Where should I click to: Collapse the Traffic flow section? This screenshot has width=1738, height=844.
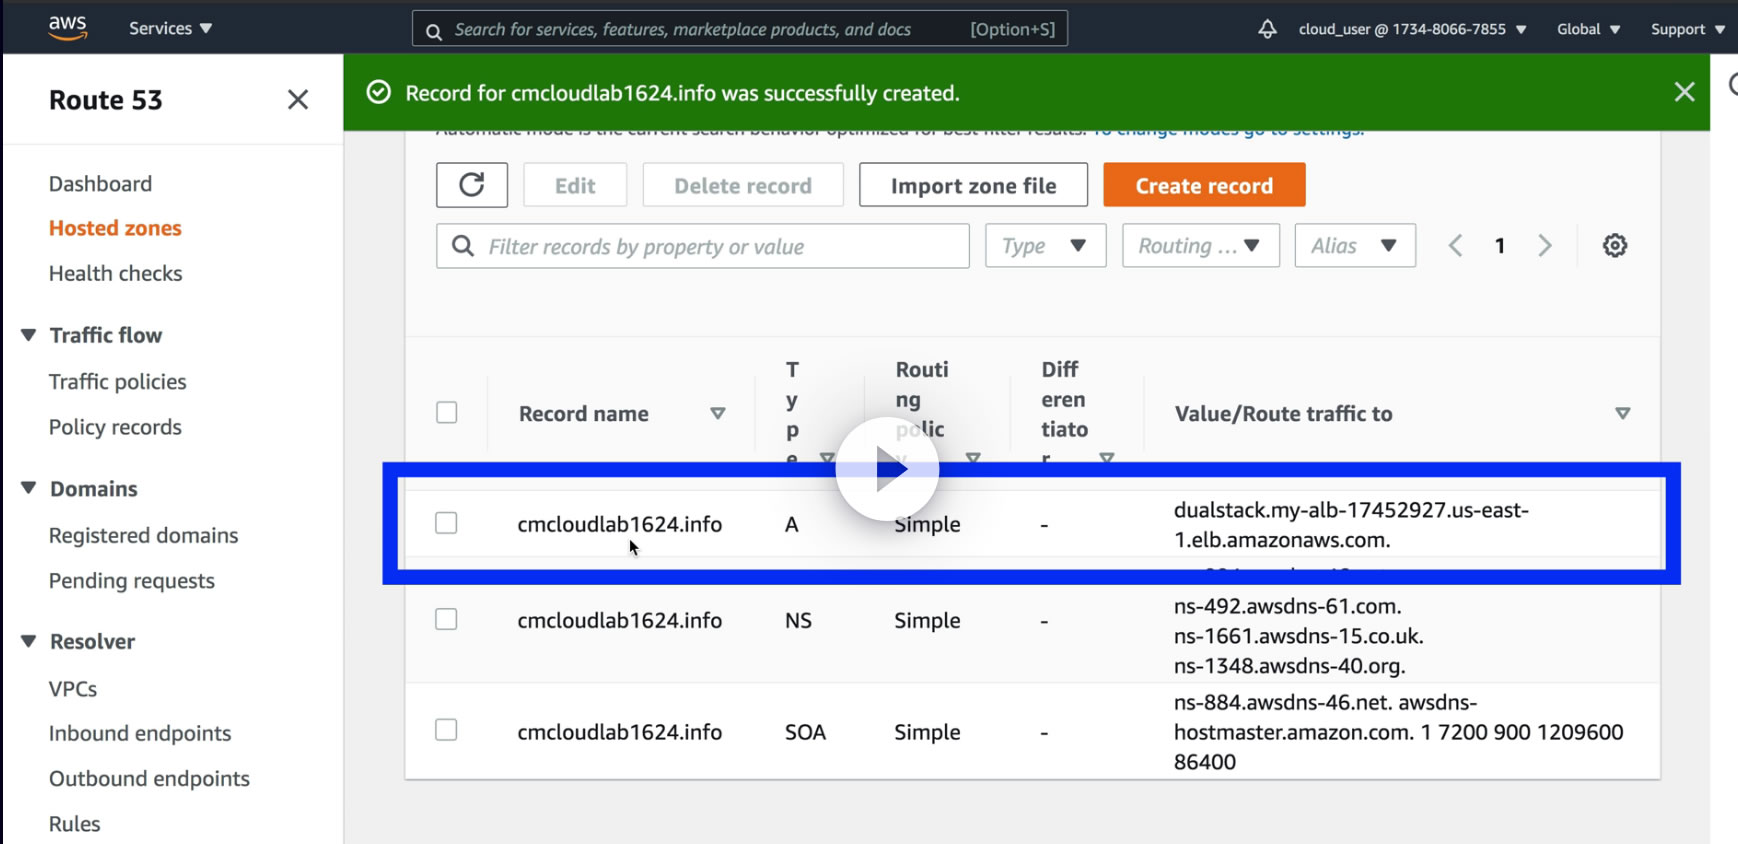tap(29, 335)
